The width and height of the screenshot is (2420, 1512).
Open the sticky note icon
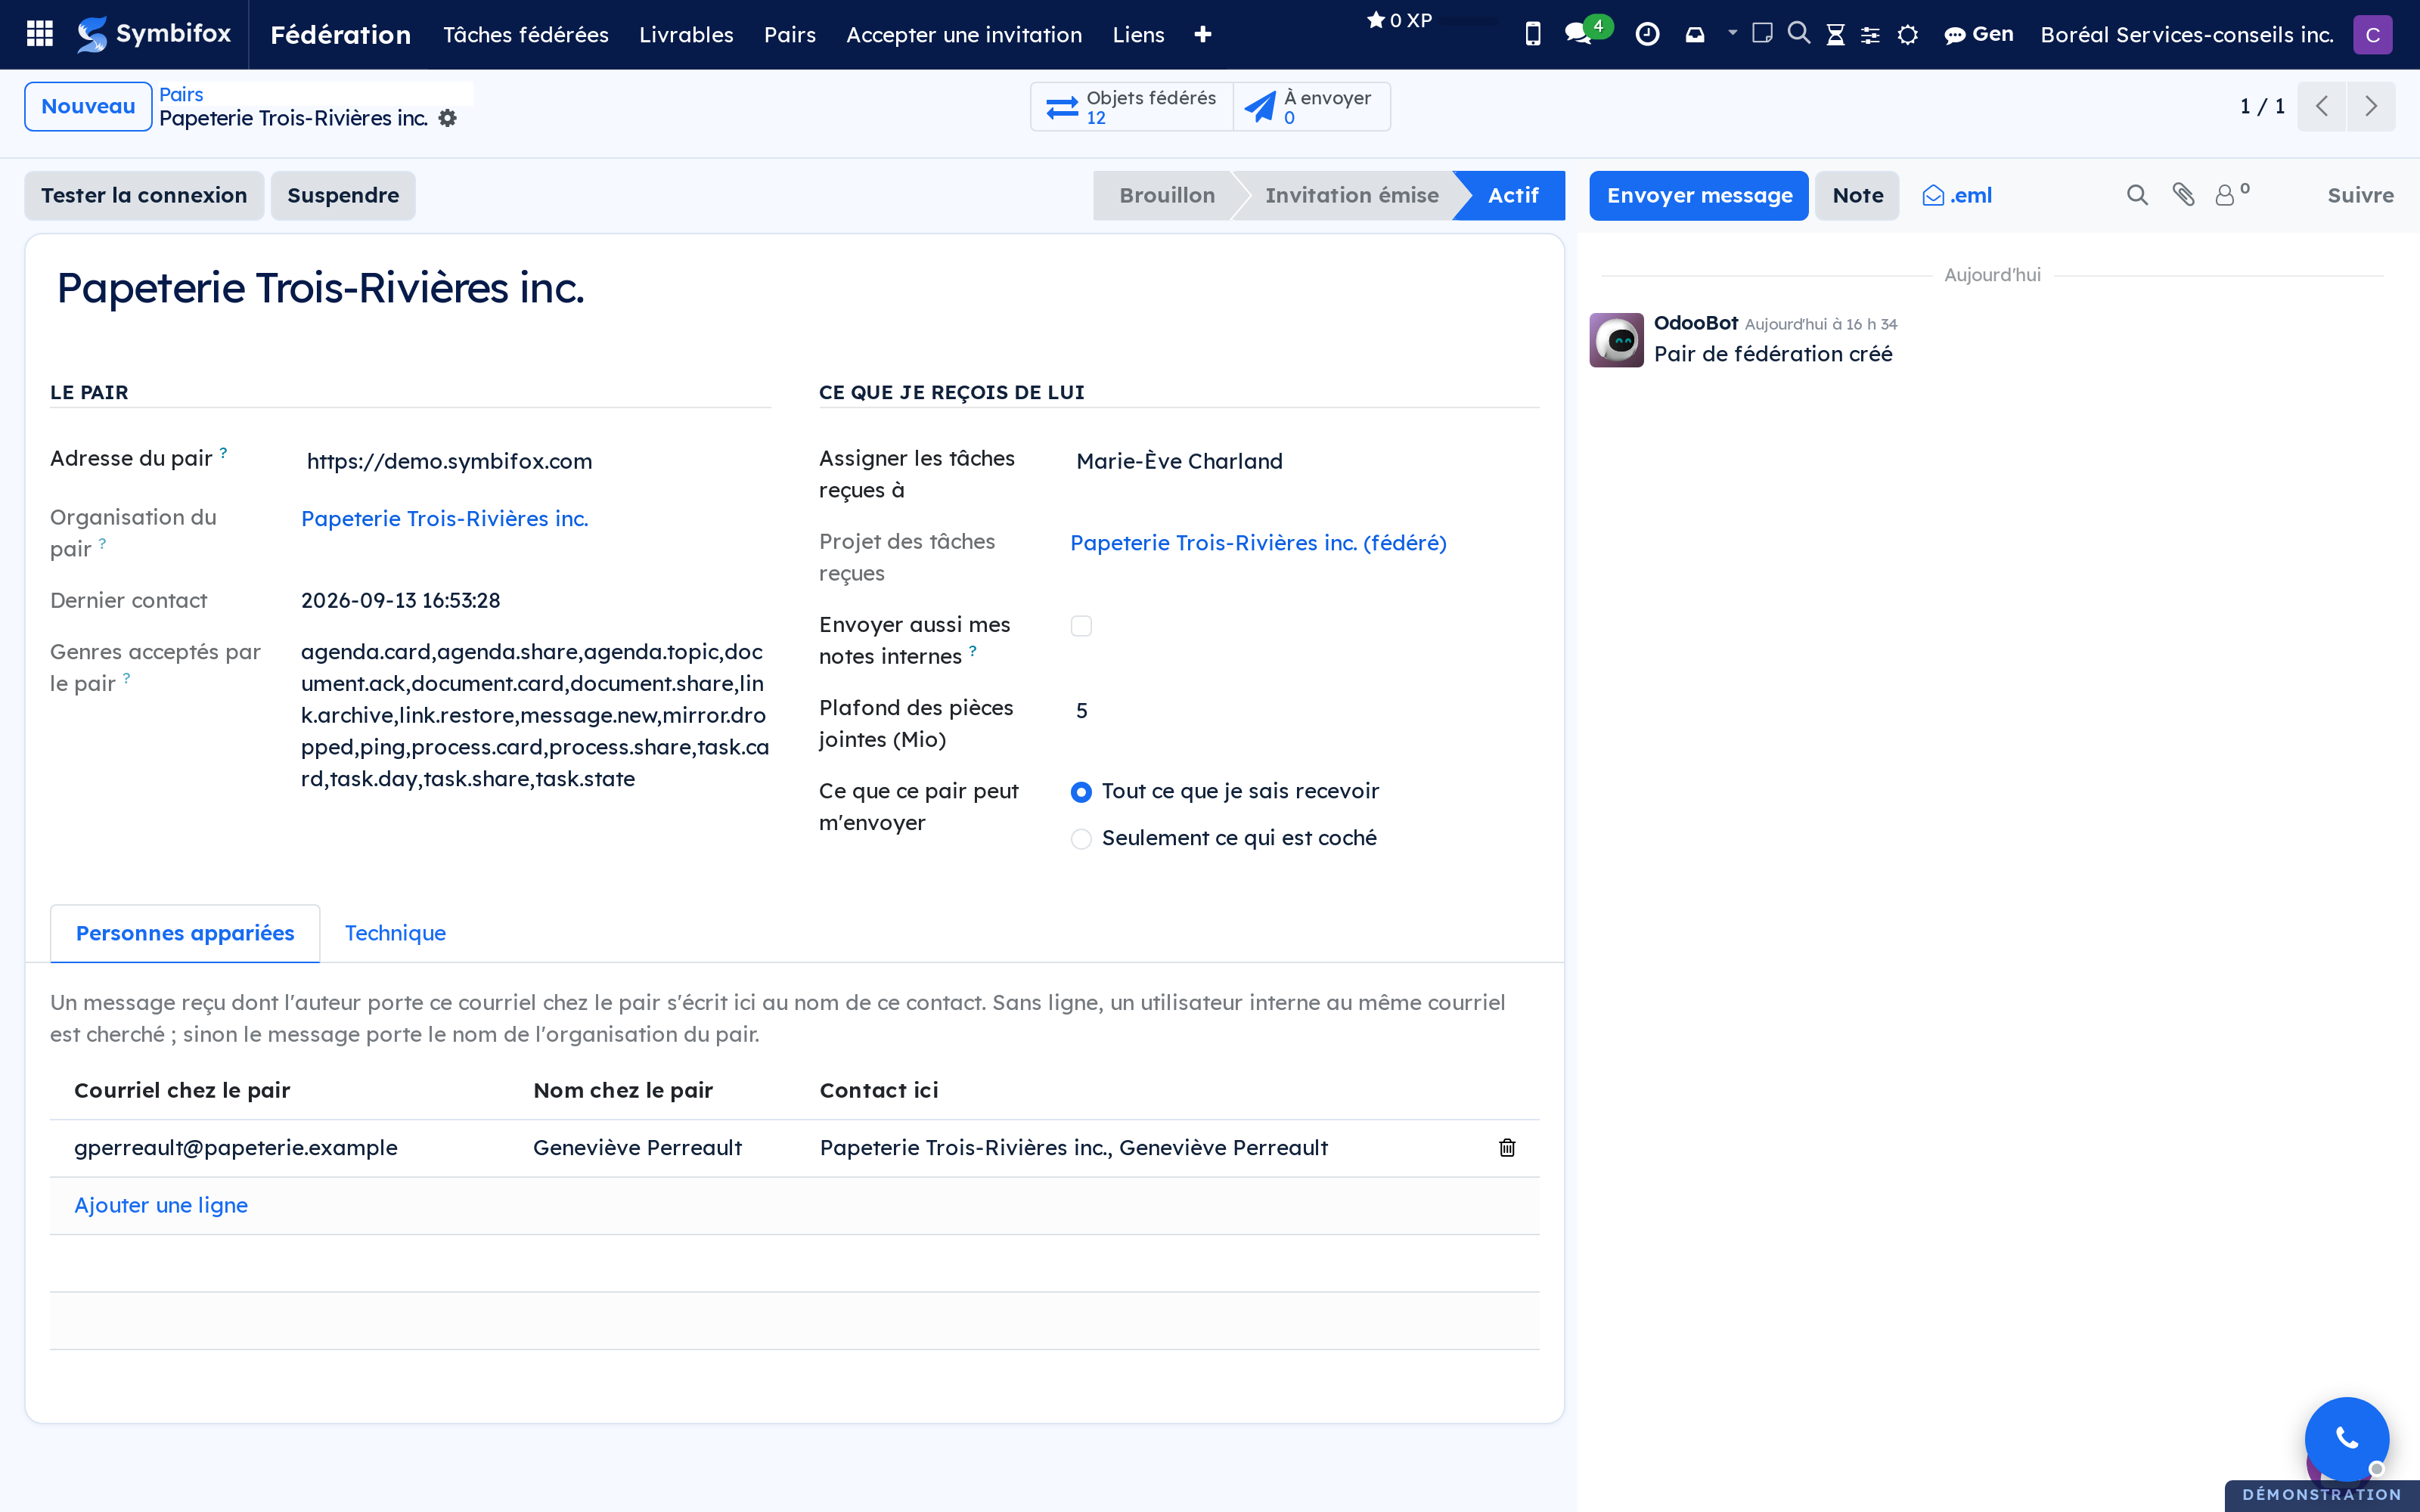point(1762,33)
